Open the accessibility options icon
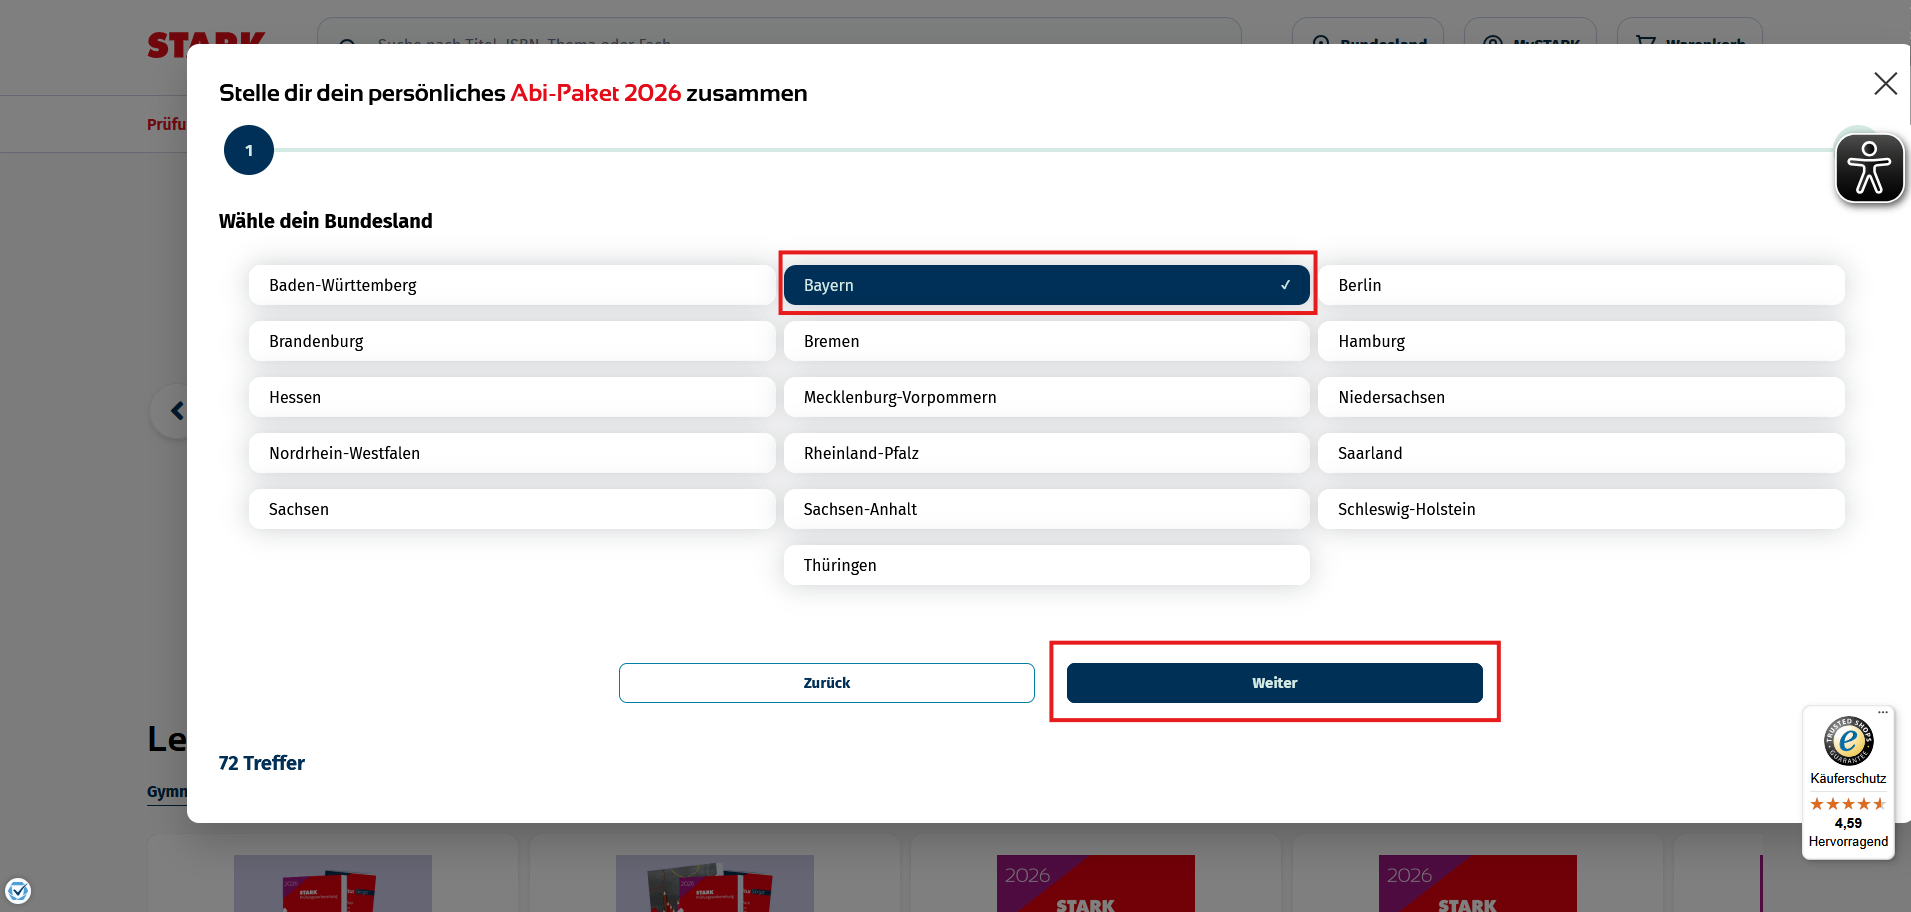Viewport: 1911px width, 912px height. [x=1869, y=167]
